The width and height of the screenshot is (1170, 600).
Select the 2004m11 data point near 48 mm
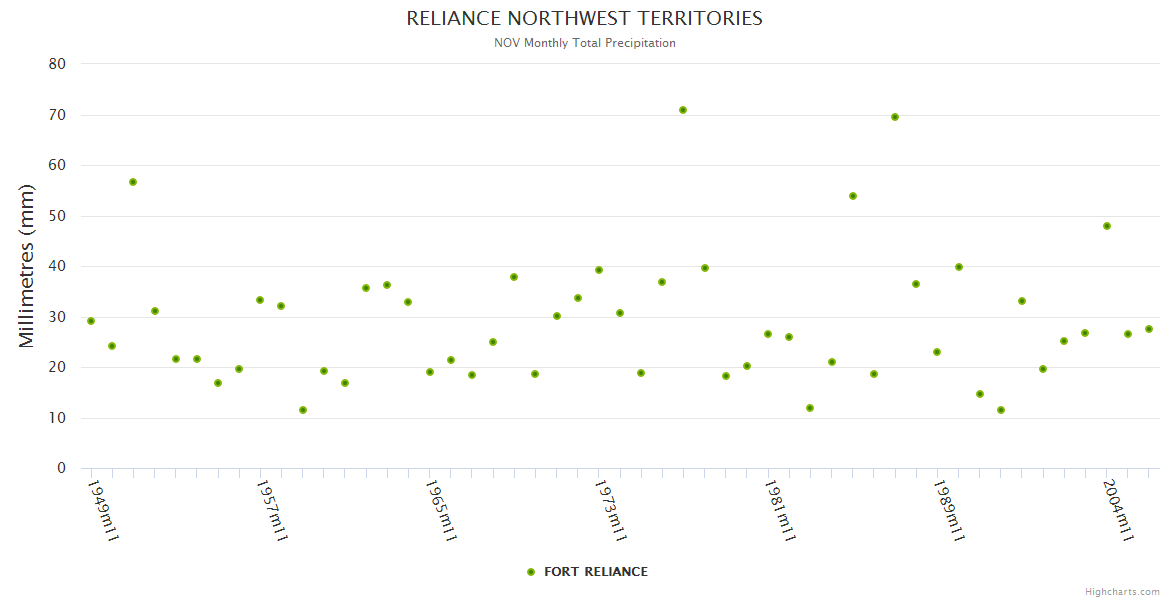click(1107, 226)
